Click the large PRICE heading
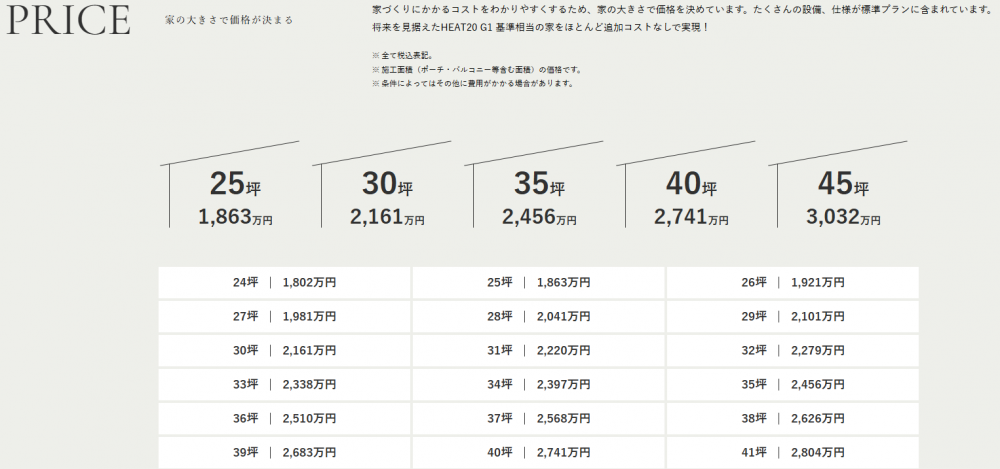Viewport: 1000px width, 469px height. [x=67, y=20]
